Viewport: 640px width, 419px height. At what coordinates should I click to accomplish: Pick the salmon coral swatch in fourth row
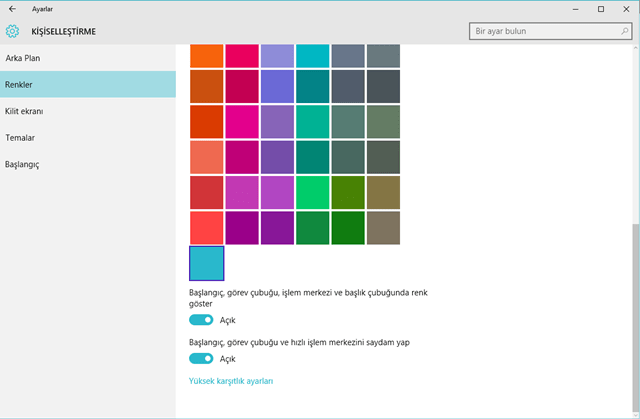tap(207, 157)
